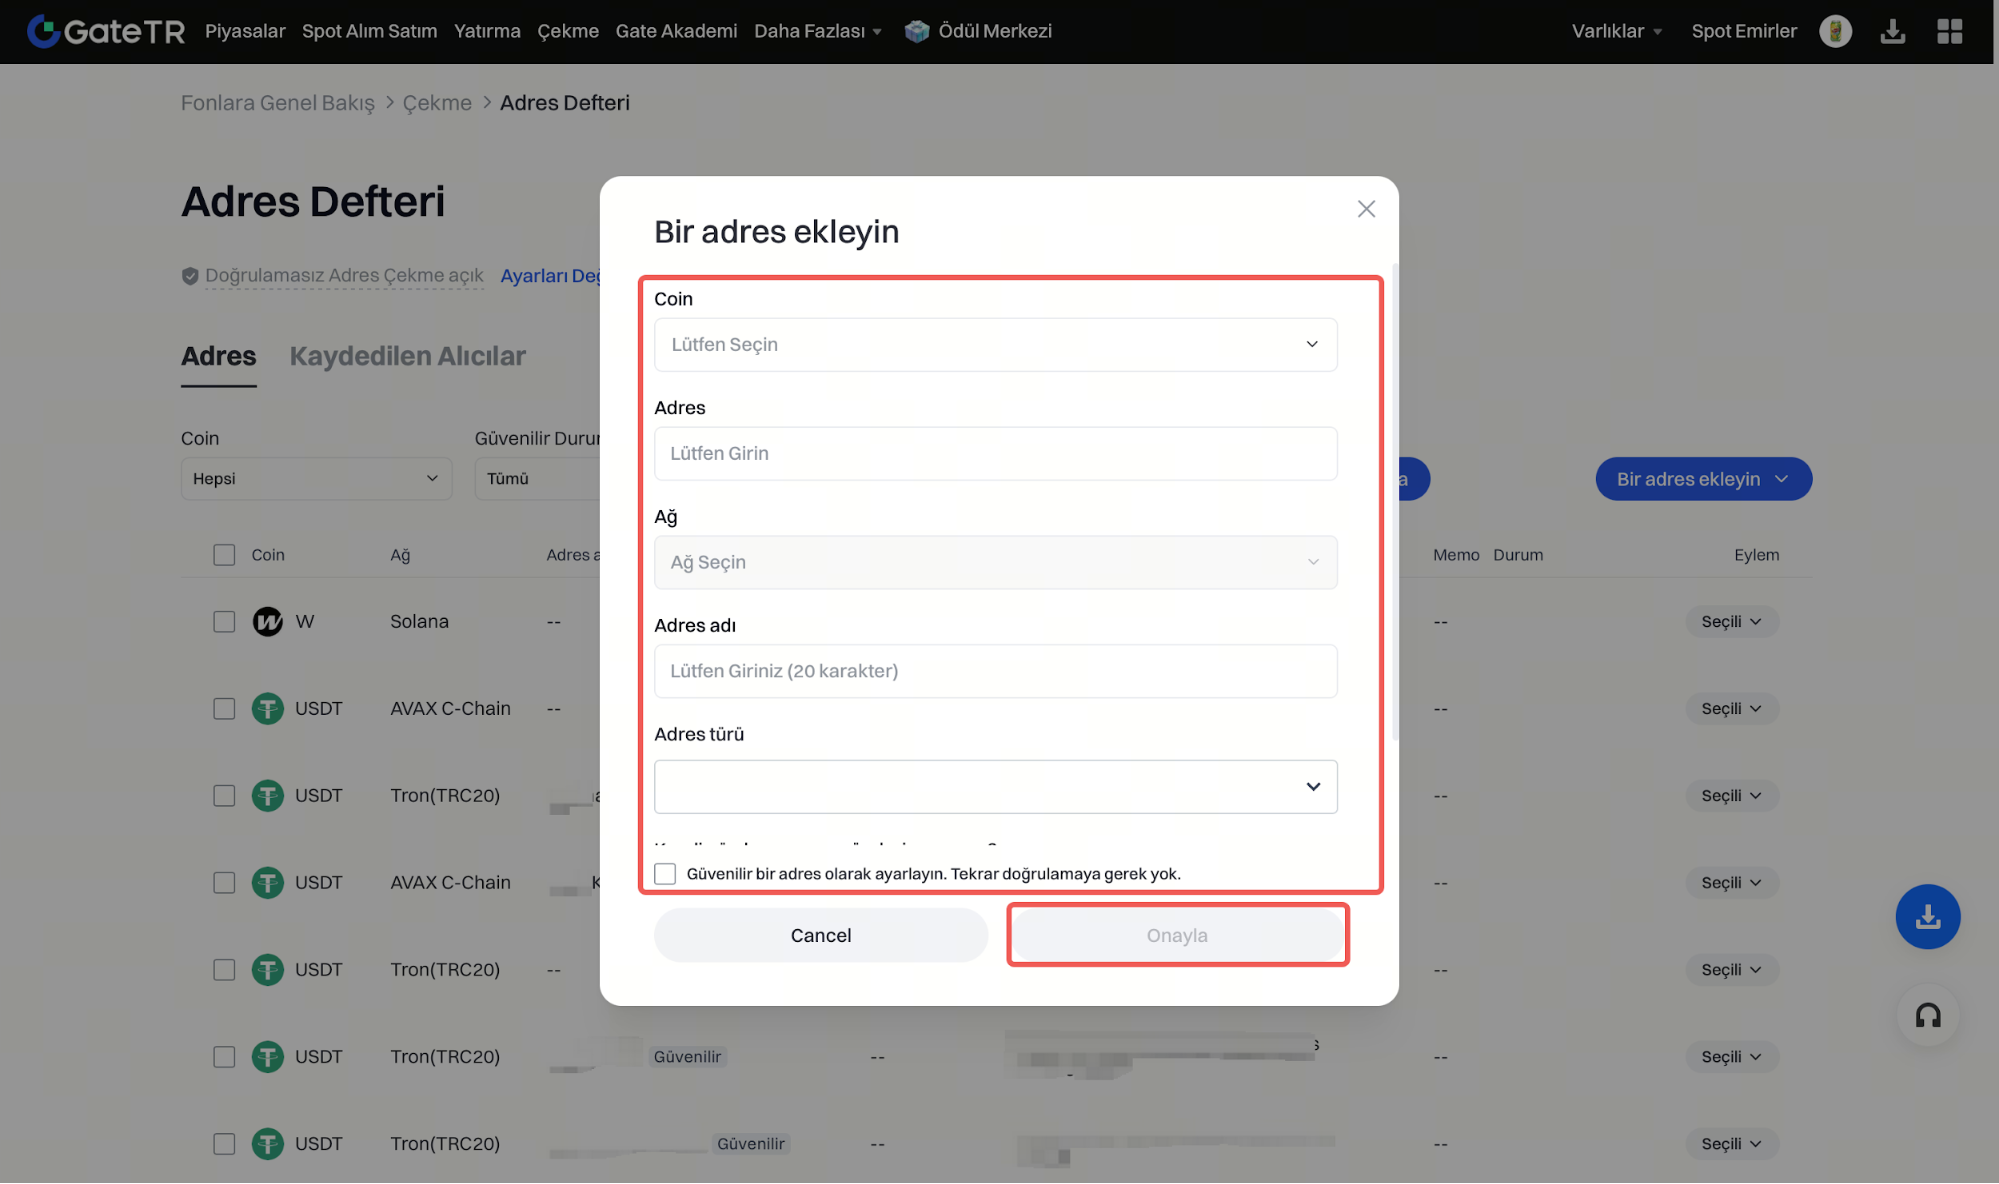
Task: Click the Ödül Merkezi gift icon
Action: [x=916, y=31]
